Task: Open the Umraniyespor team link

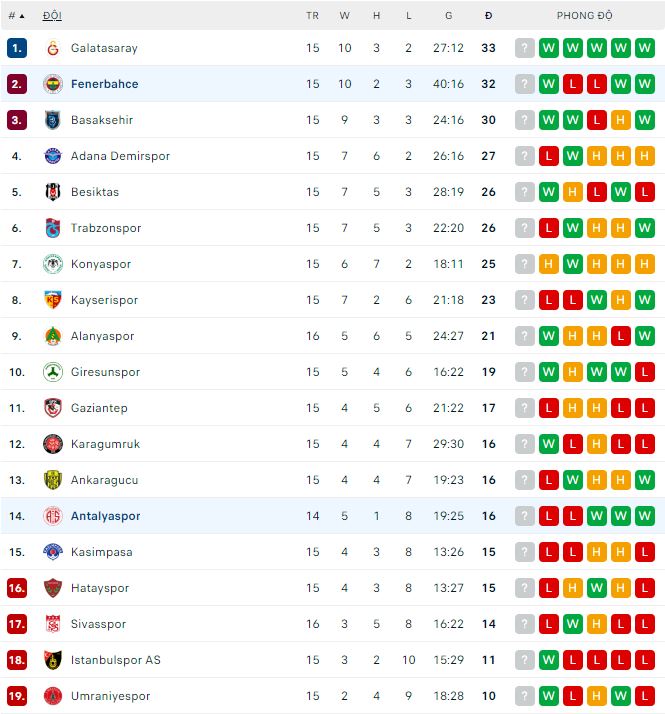Action: click(x=110, y=696)
